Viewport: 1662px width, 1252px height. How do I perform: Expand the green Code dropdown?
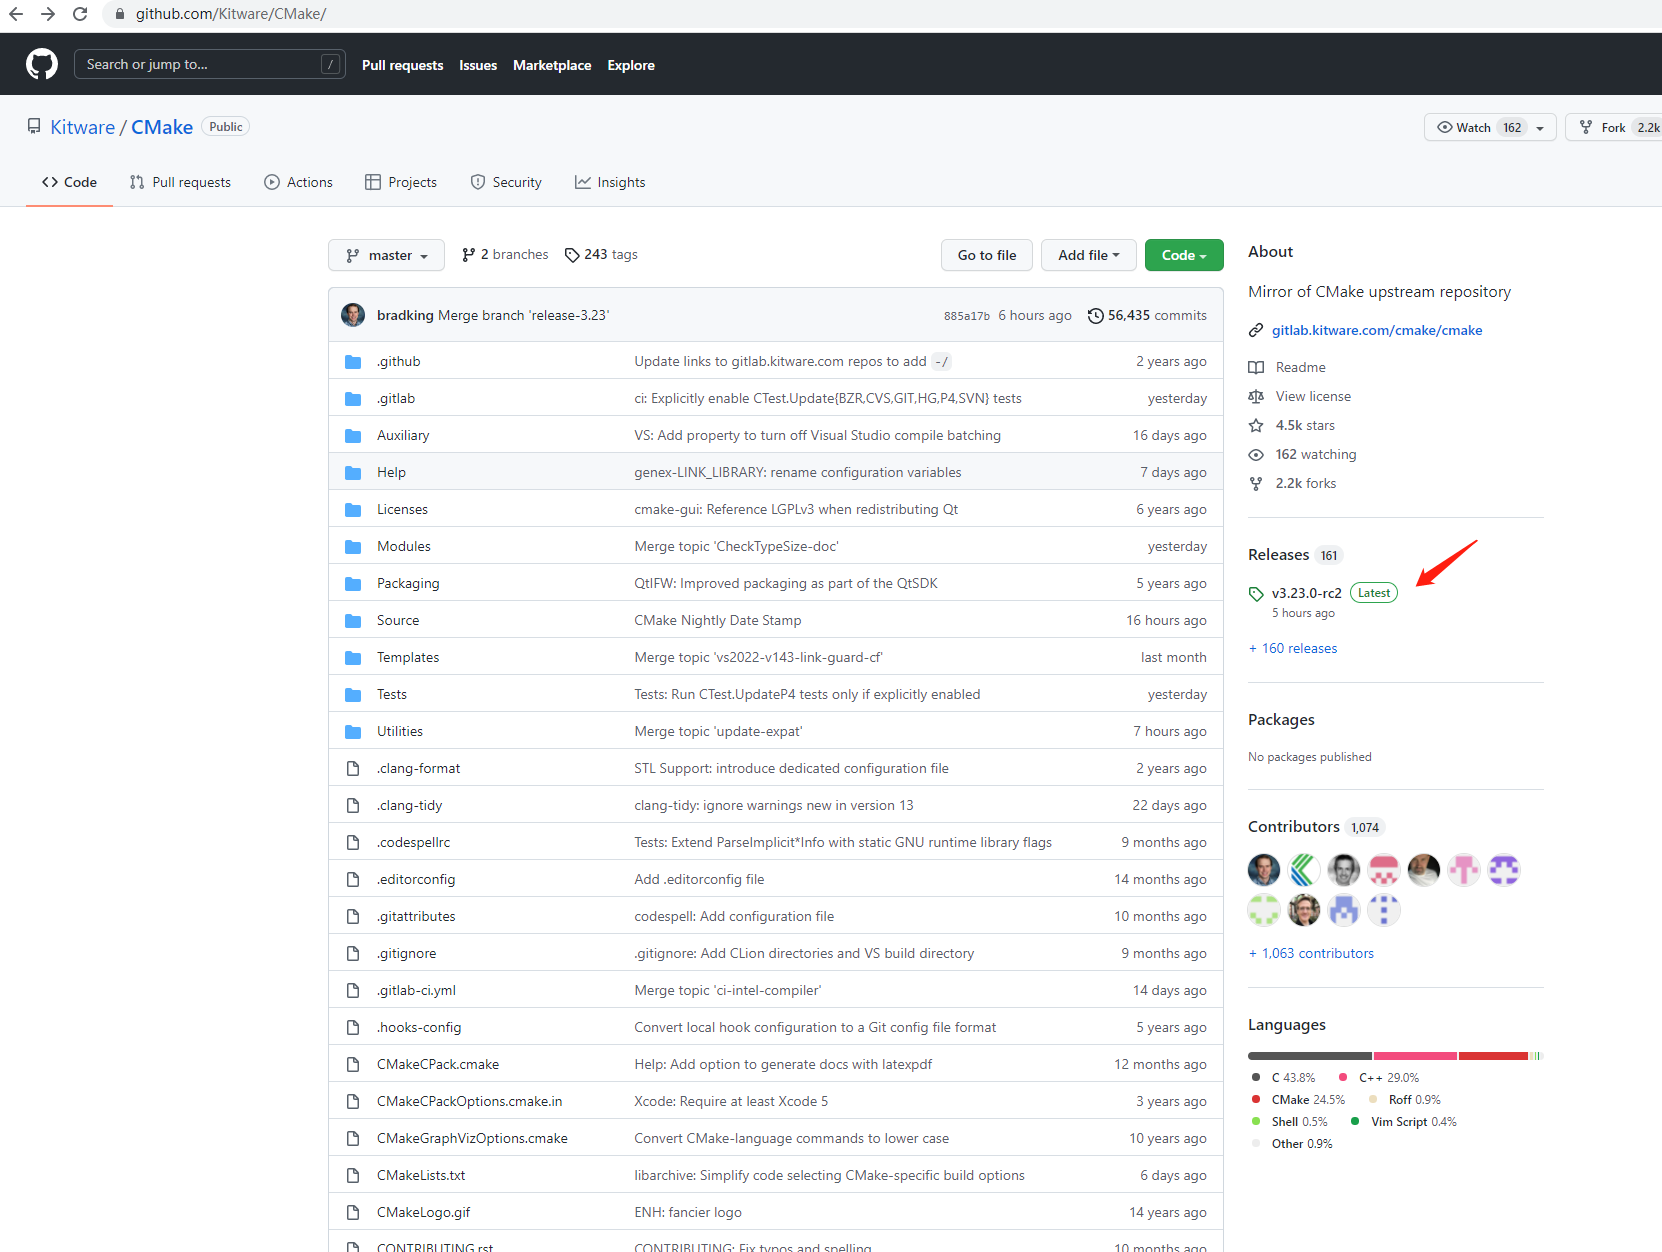click(x=1184, y=255)
